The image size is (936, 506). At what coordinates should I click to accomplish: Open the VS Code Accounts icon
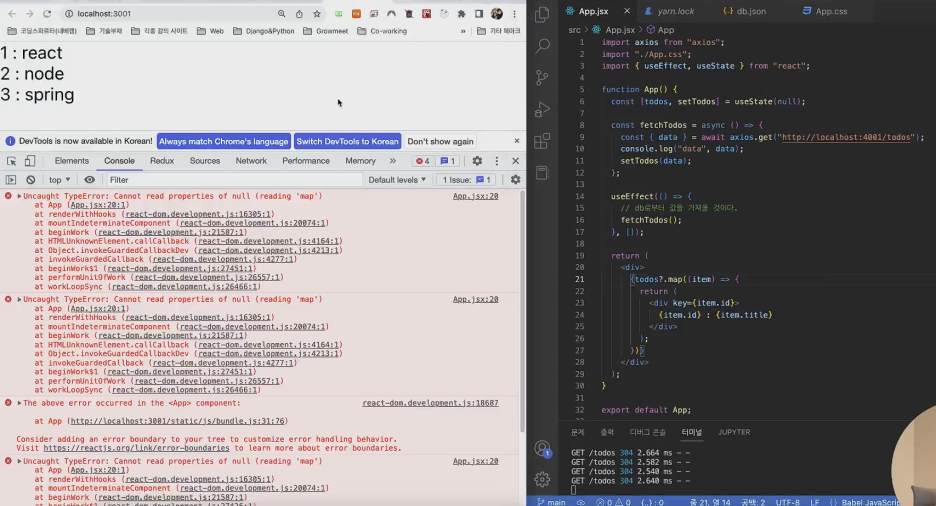coord(542,448)
